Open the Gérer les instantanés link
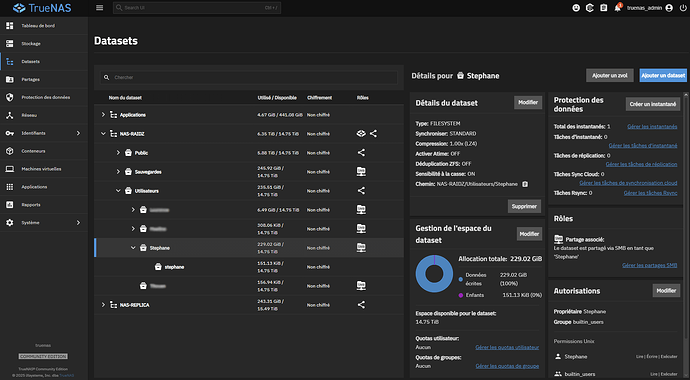690x380 pixels. (652, 127)
